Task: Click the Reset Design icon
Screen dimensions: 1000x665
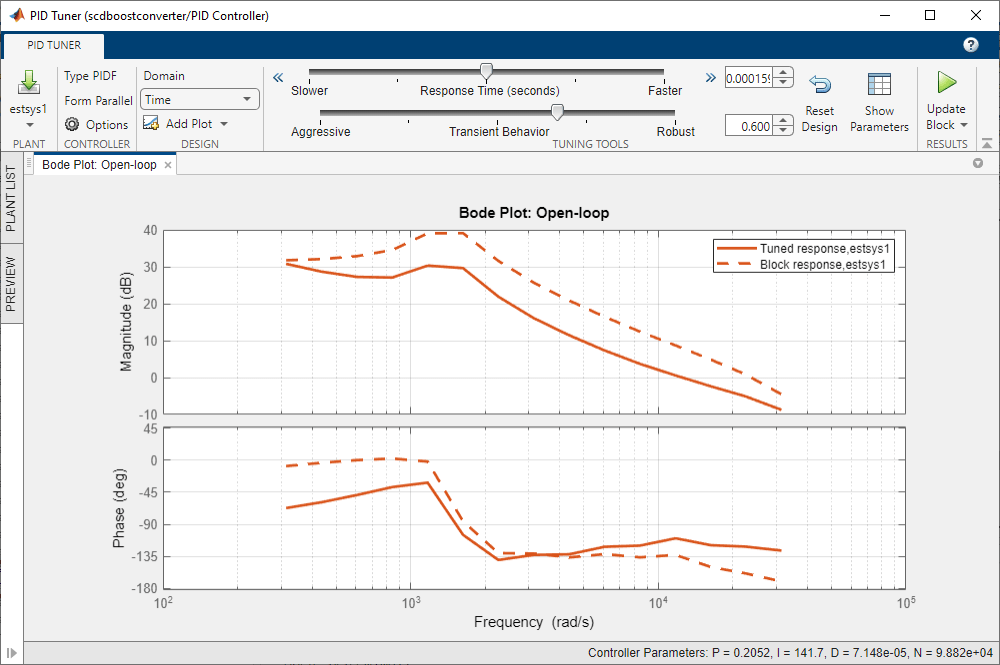Action: 820,84
